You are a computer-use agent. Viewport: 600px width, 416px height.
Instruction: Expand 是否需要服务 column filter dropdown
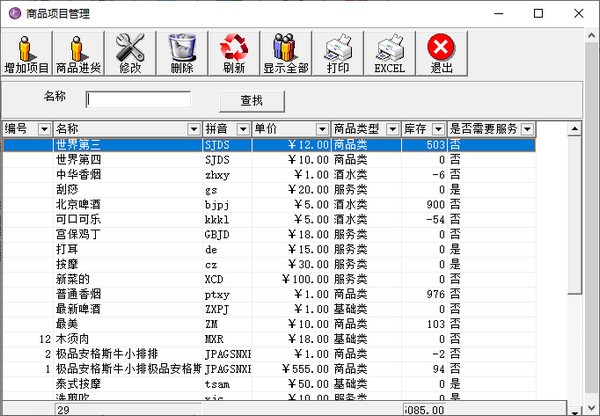[x=527, y=129]
